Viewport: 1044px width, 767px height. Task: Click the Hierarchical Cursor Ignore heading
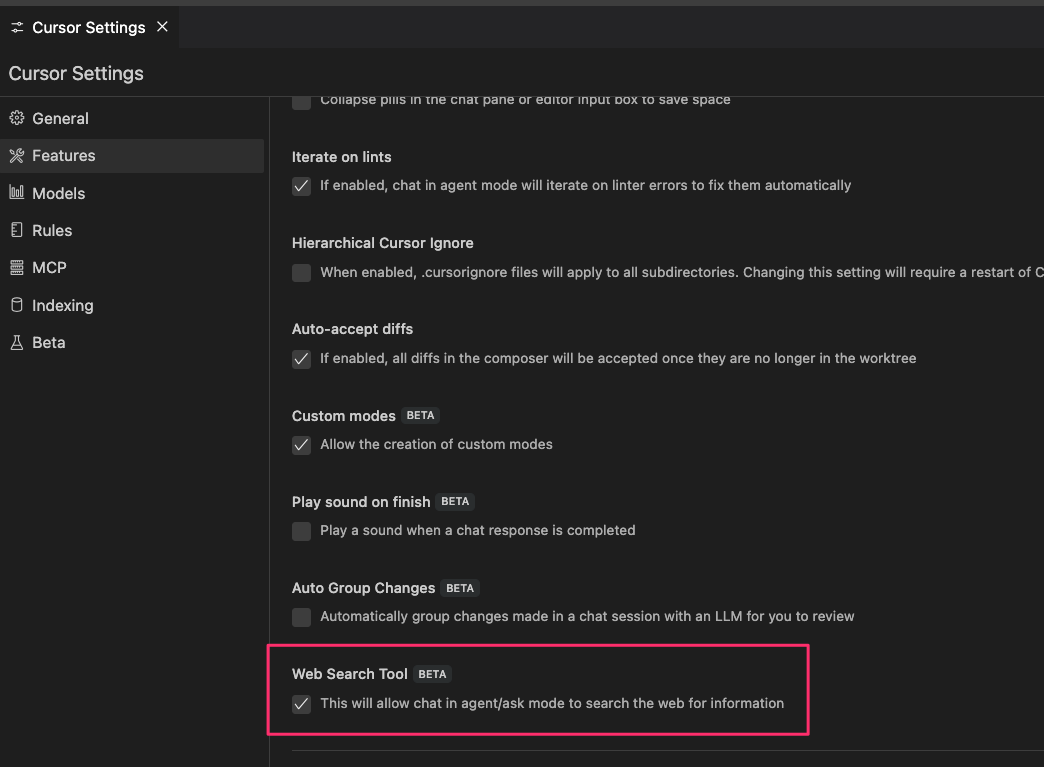click(x=383, y=243)
